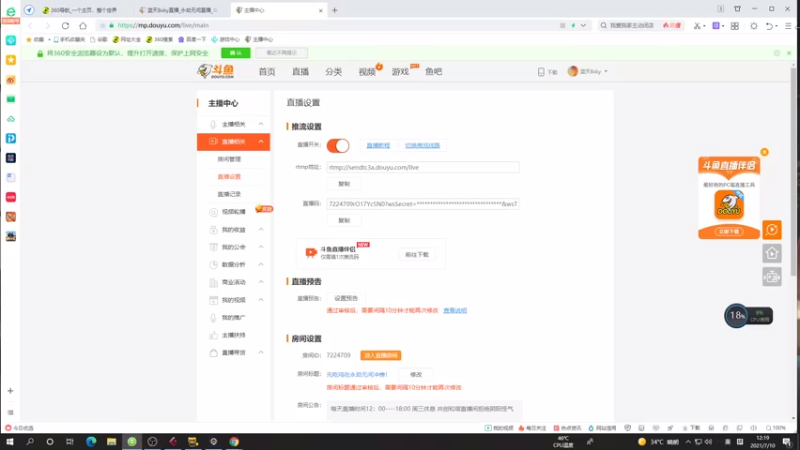This screenshot has height=450, width=800.
Task: Open 分类 in Douyu top navigation
Action: click(x=334, y=72)
